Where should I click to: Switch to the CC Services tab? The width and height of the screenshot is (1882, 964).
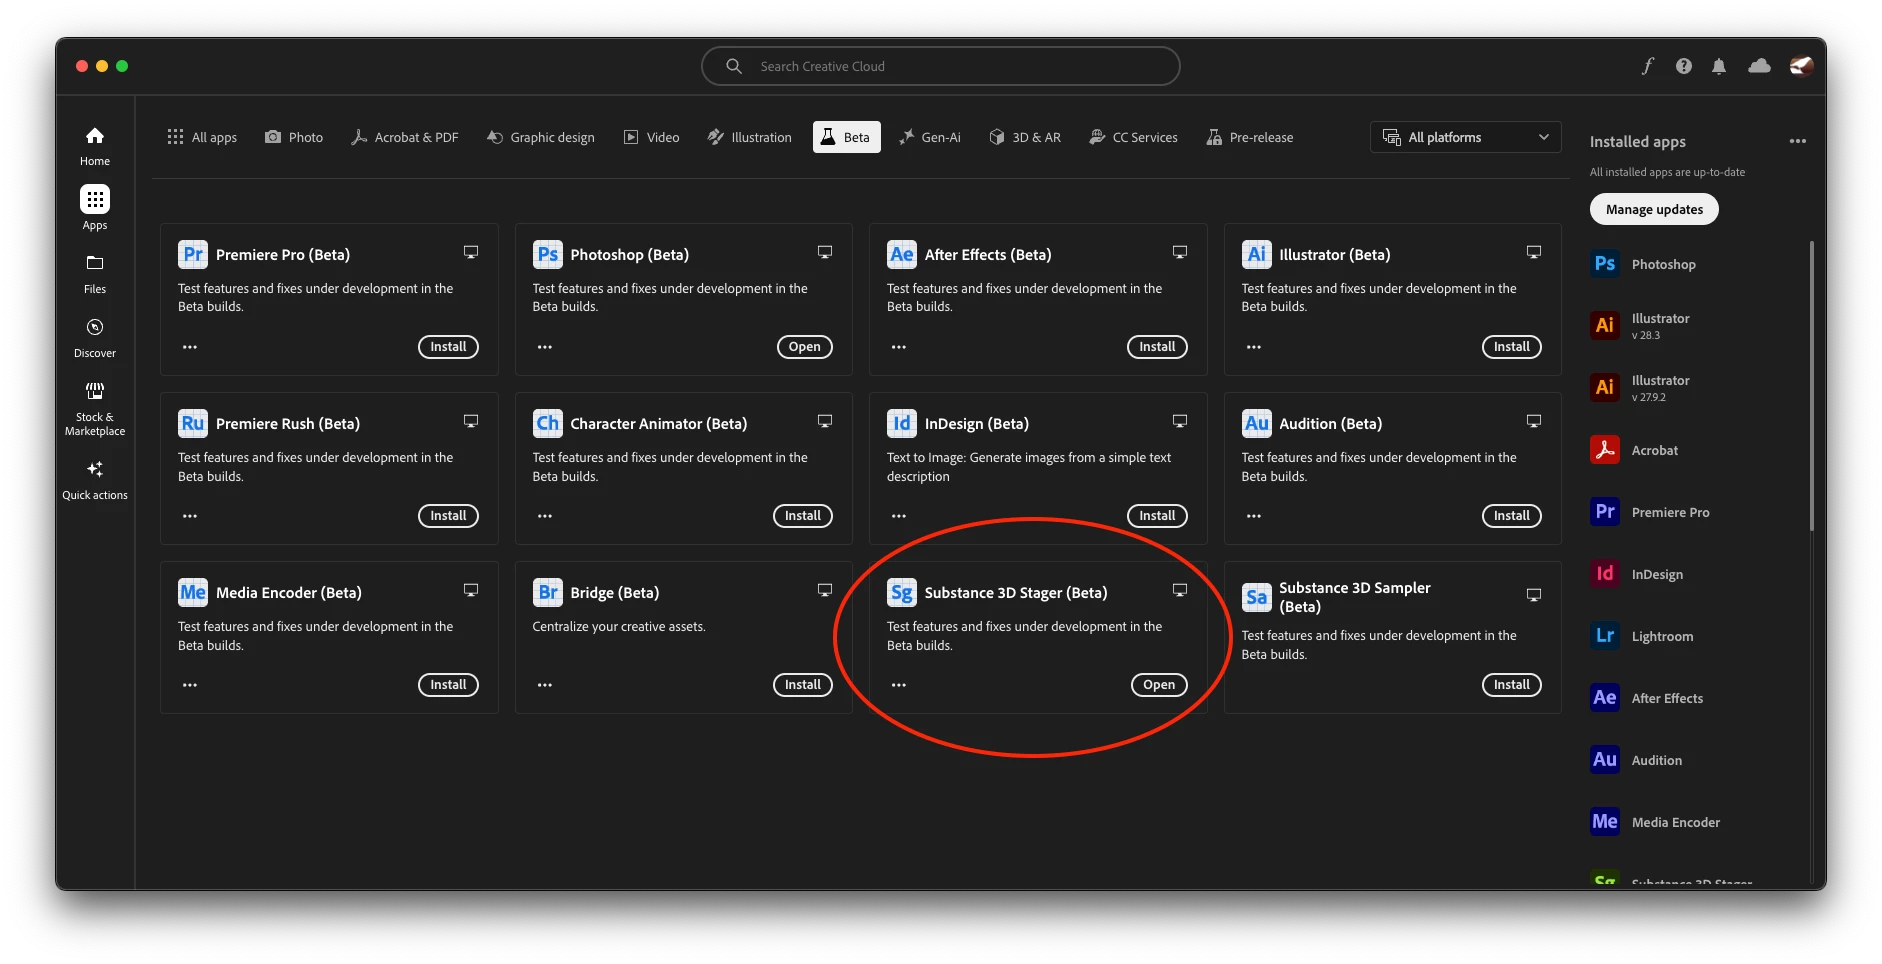point(1133,137)
